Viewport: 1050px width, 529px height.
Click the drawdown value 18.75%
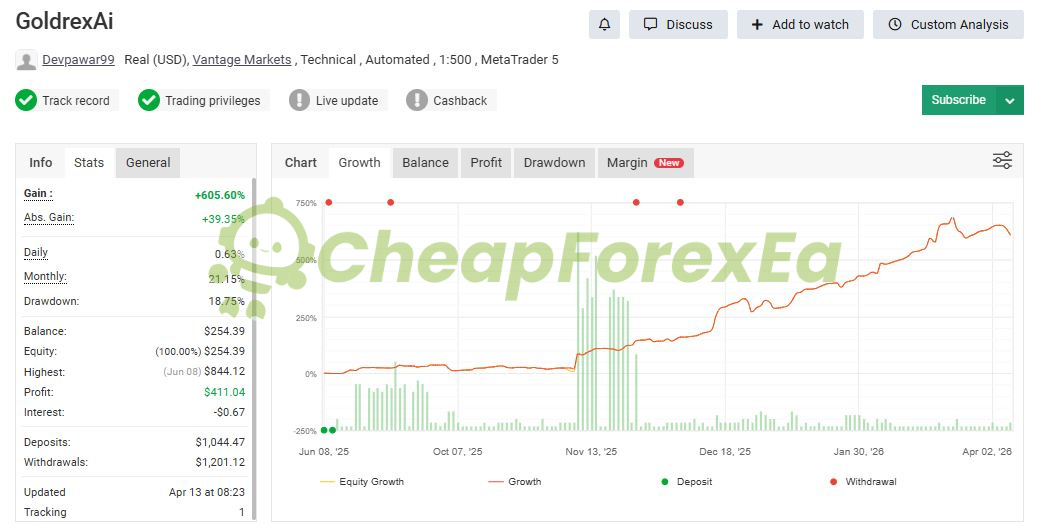tap(226, 301)
